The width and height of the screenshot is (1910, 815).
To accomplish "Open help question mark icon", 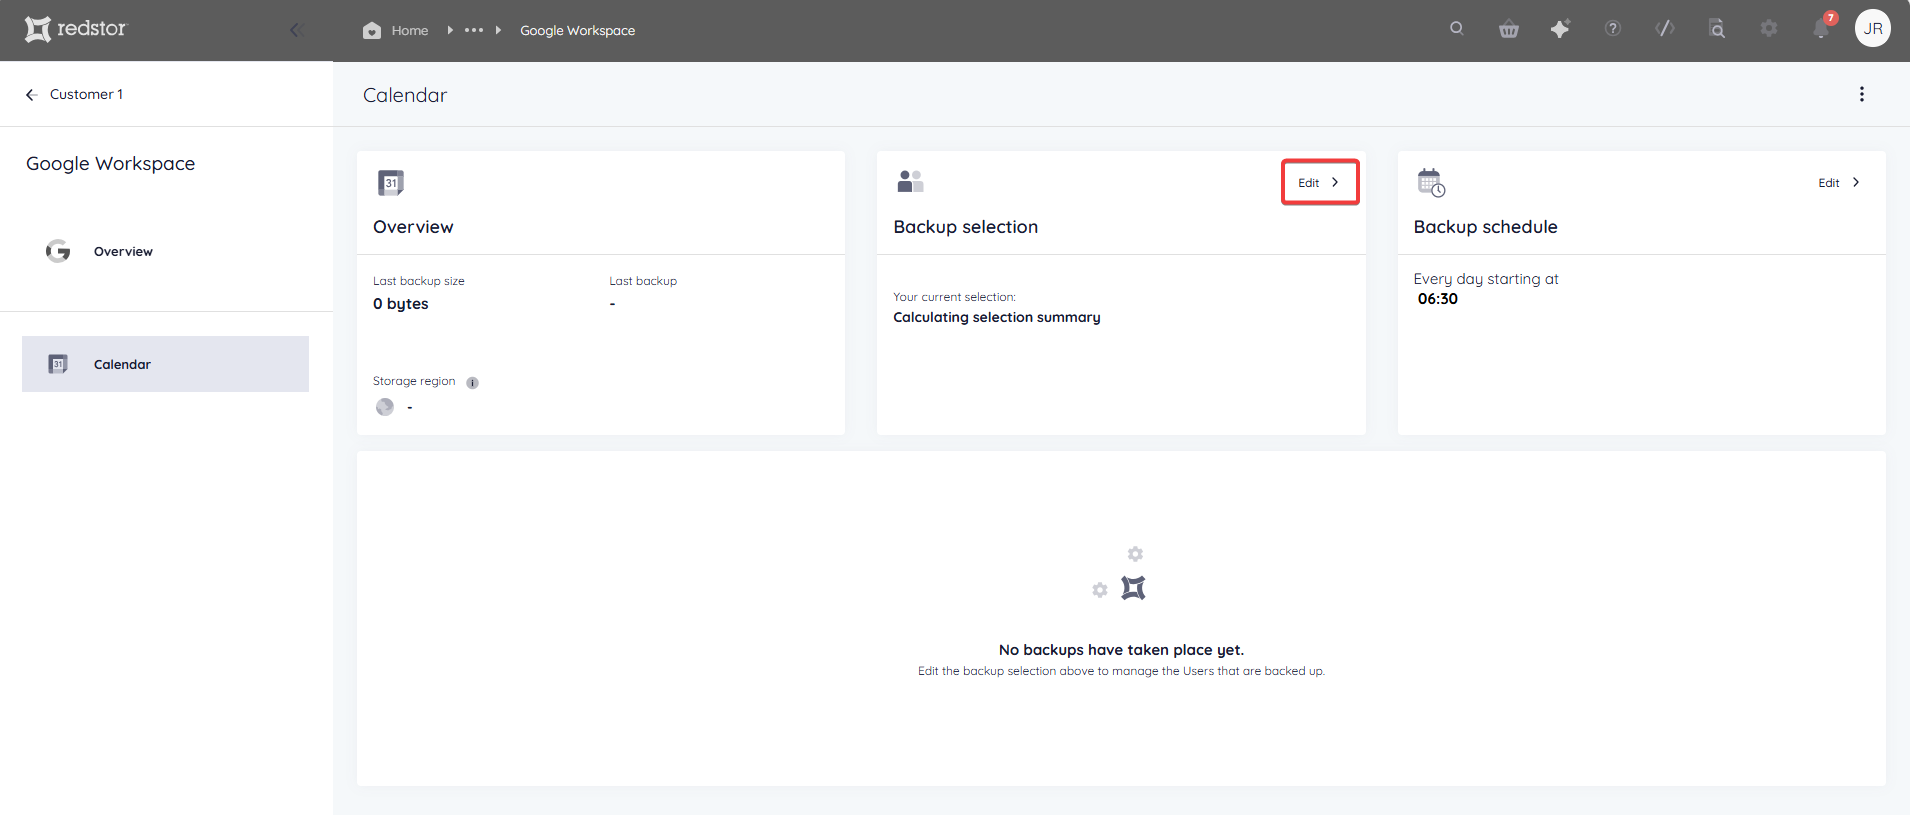I will click(1613, 29).
